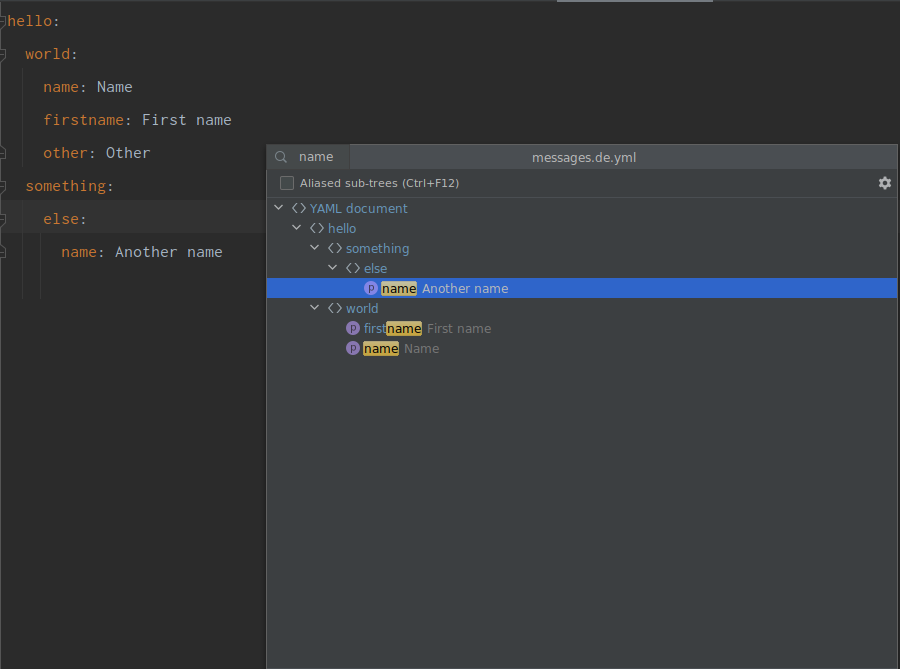Click the brackets icon beside hello node
Image resolution: width=900 pixels, height=669 pixels.
click(317, 228)
